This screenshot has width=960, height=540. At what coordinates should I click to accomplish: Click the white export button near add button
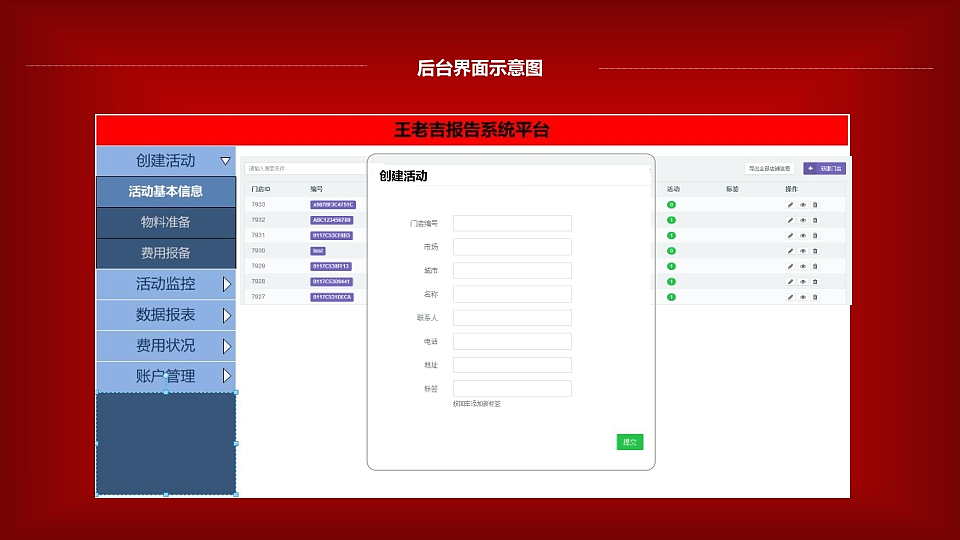(770, 168)
